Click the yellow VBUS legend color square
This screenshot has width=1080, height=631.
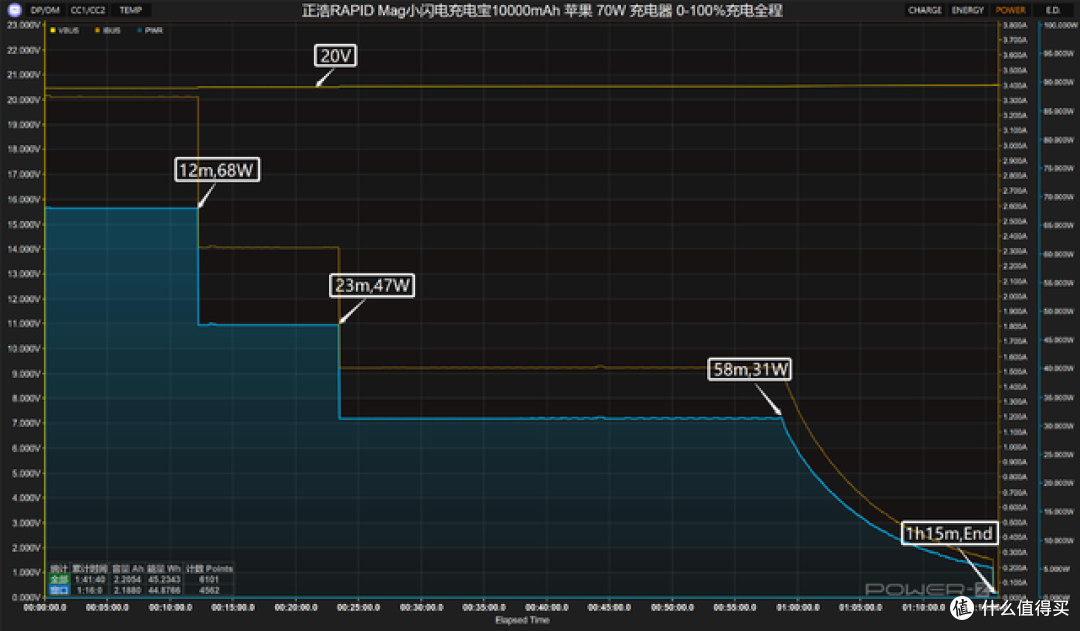[x=52, y=30]
